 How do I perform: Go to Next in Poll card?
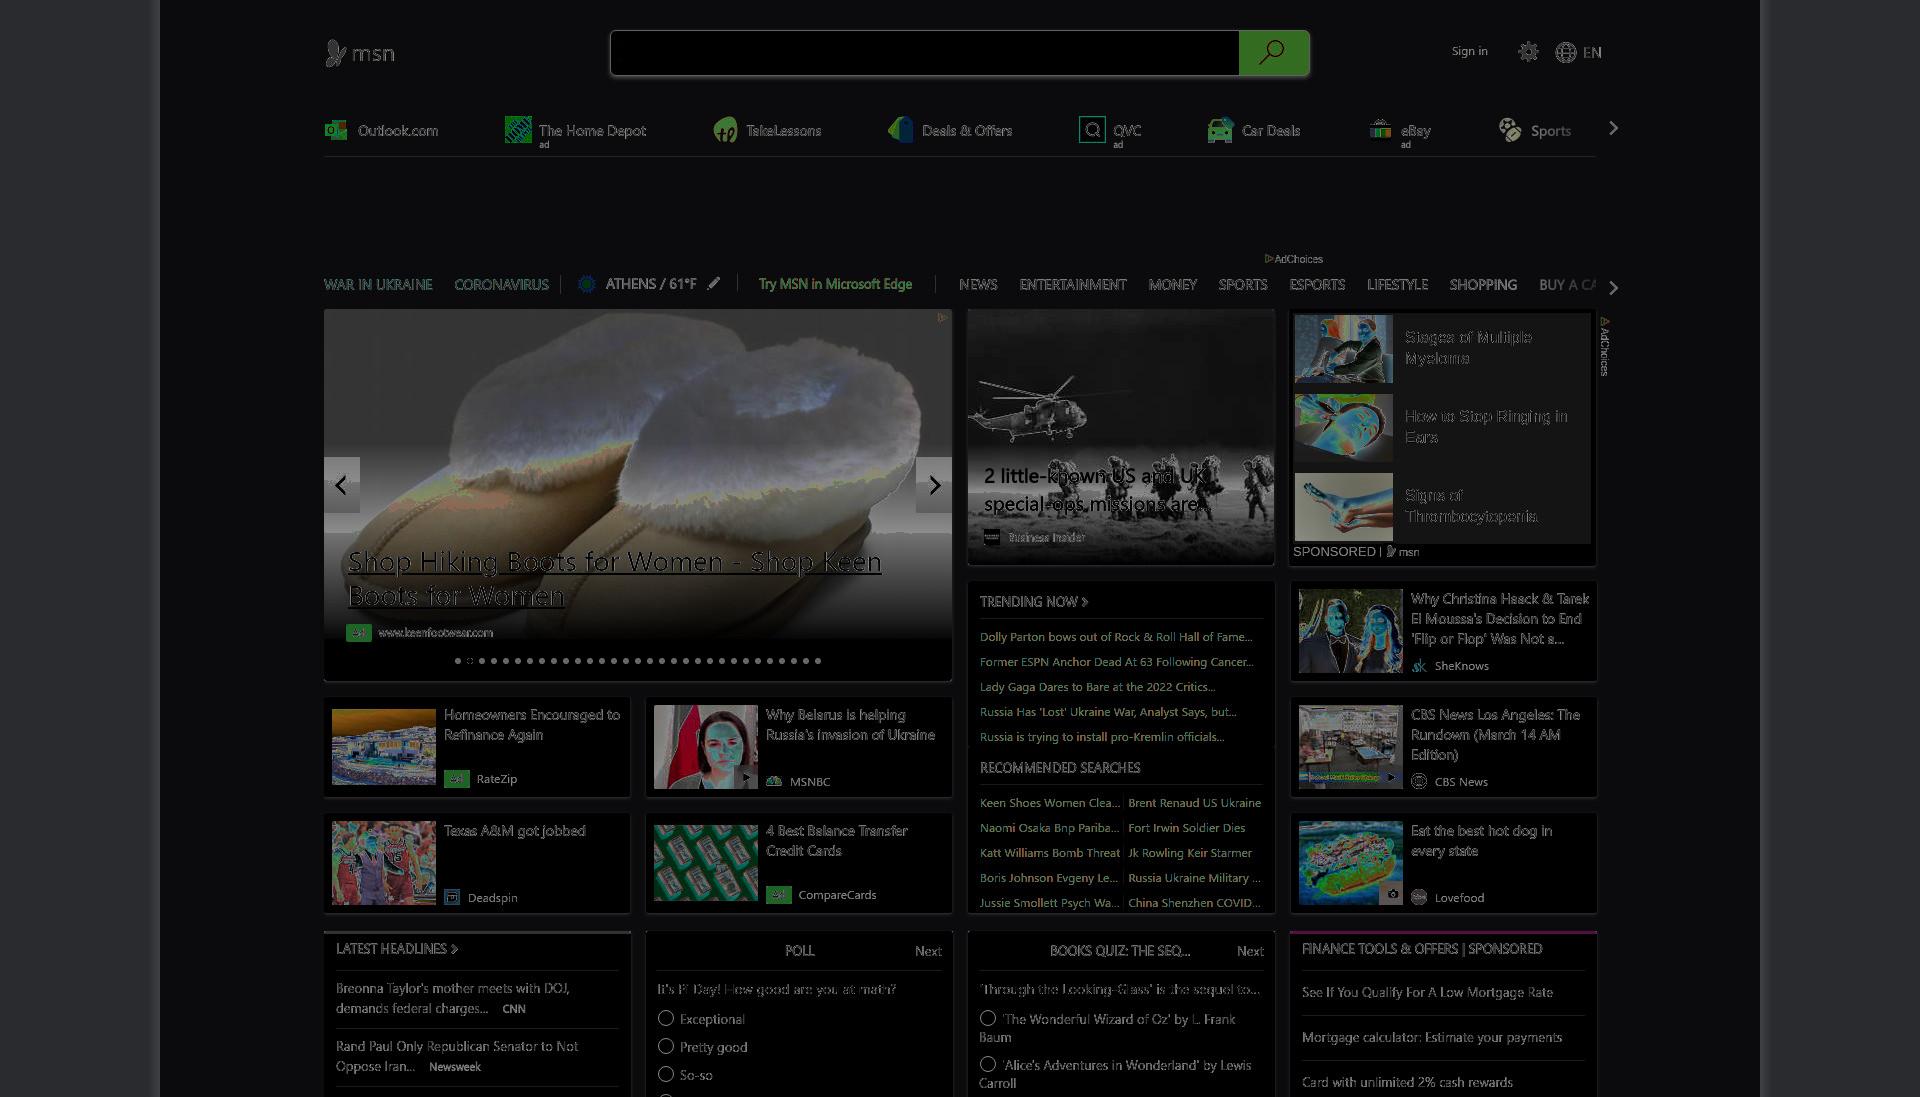coord(928,951)
